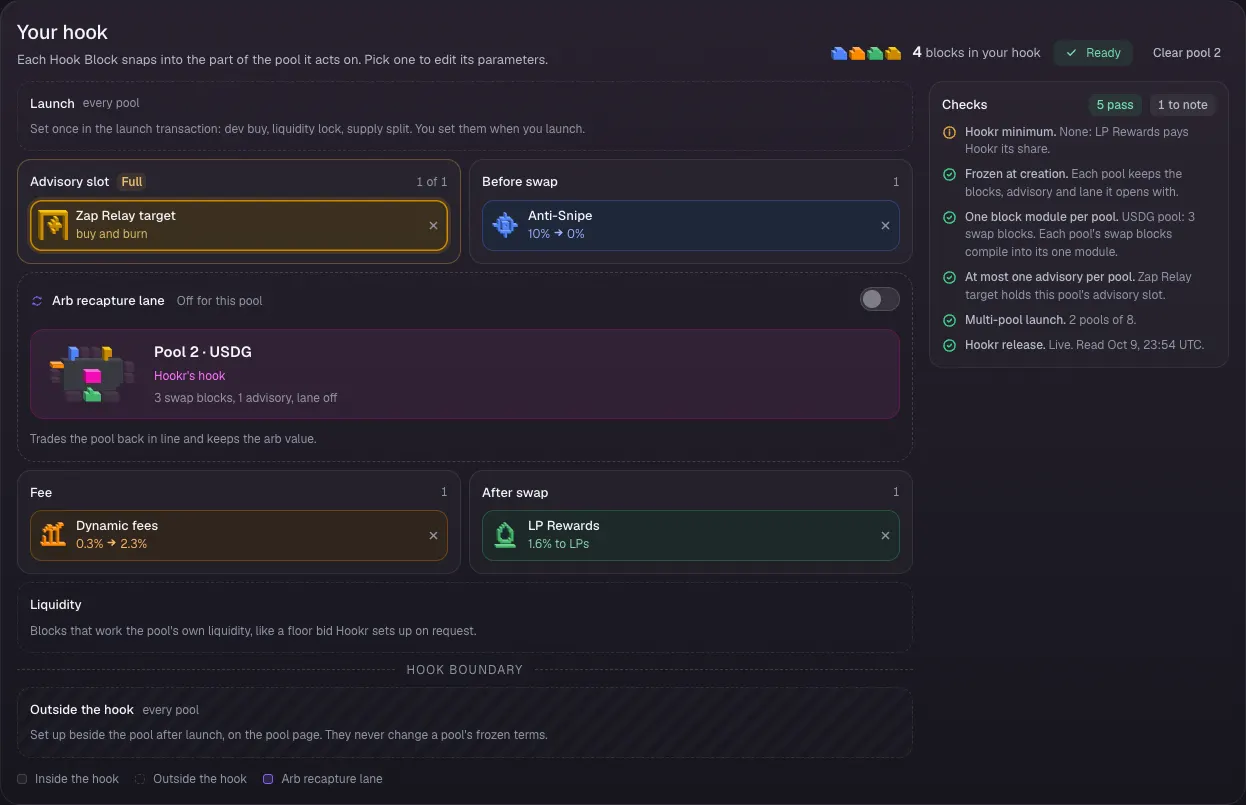
Task: Click the Zap Relay target block icon
Action: click(53, 225)
